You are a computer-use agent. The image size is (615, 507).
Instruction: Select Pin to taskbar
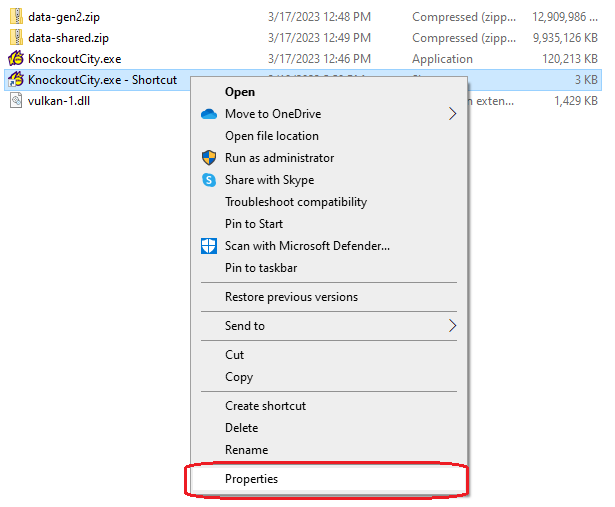261,268
